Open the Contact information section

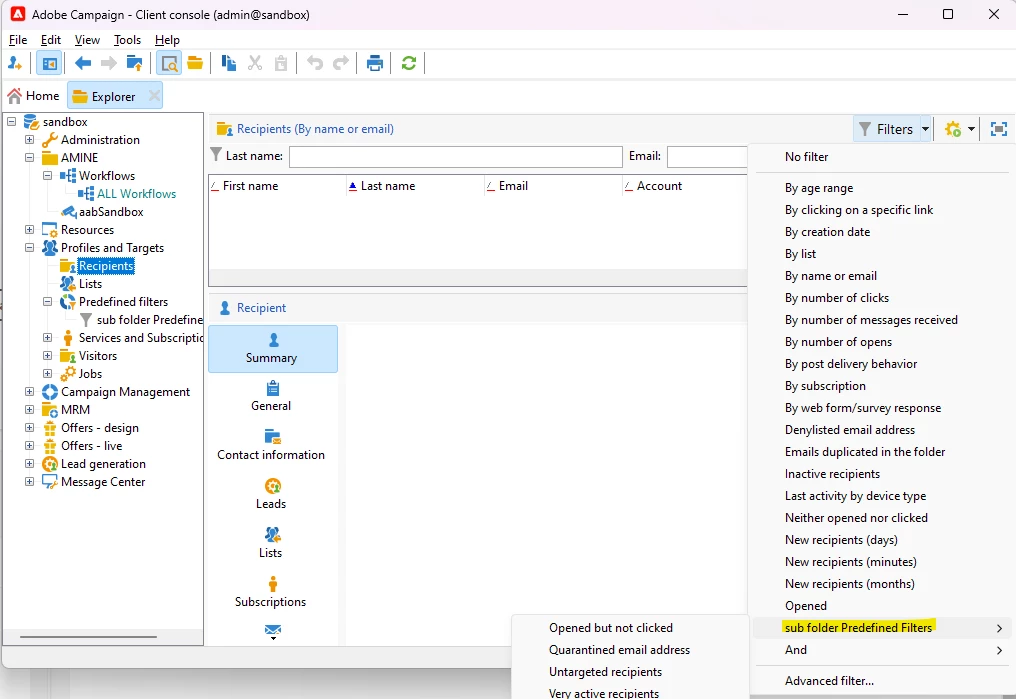(271, 445)
